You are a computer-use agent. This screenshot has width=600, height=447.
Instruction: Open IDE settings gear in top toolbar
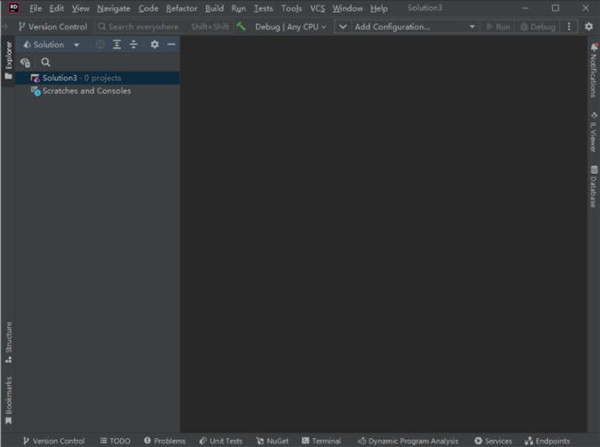[x=589, y=26]
